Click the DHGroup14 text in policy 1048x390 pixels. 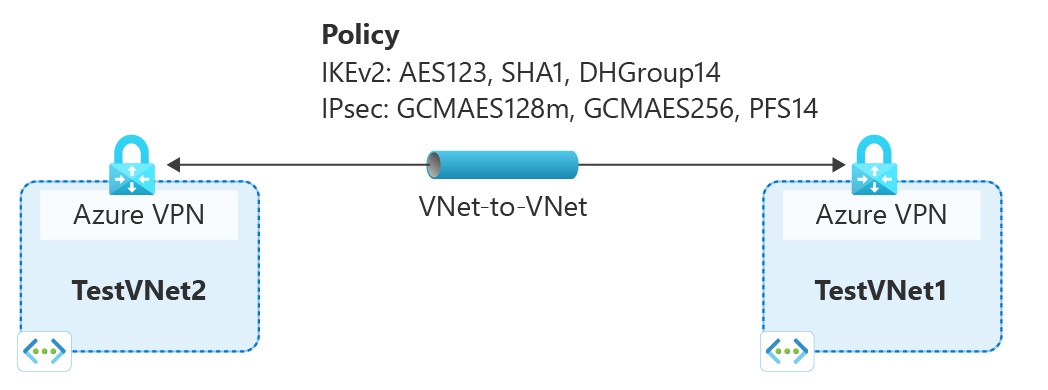tap(650, 73)
